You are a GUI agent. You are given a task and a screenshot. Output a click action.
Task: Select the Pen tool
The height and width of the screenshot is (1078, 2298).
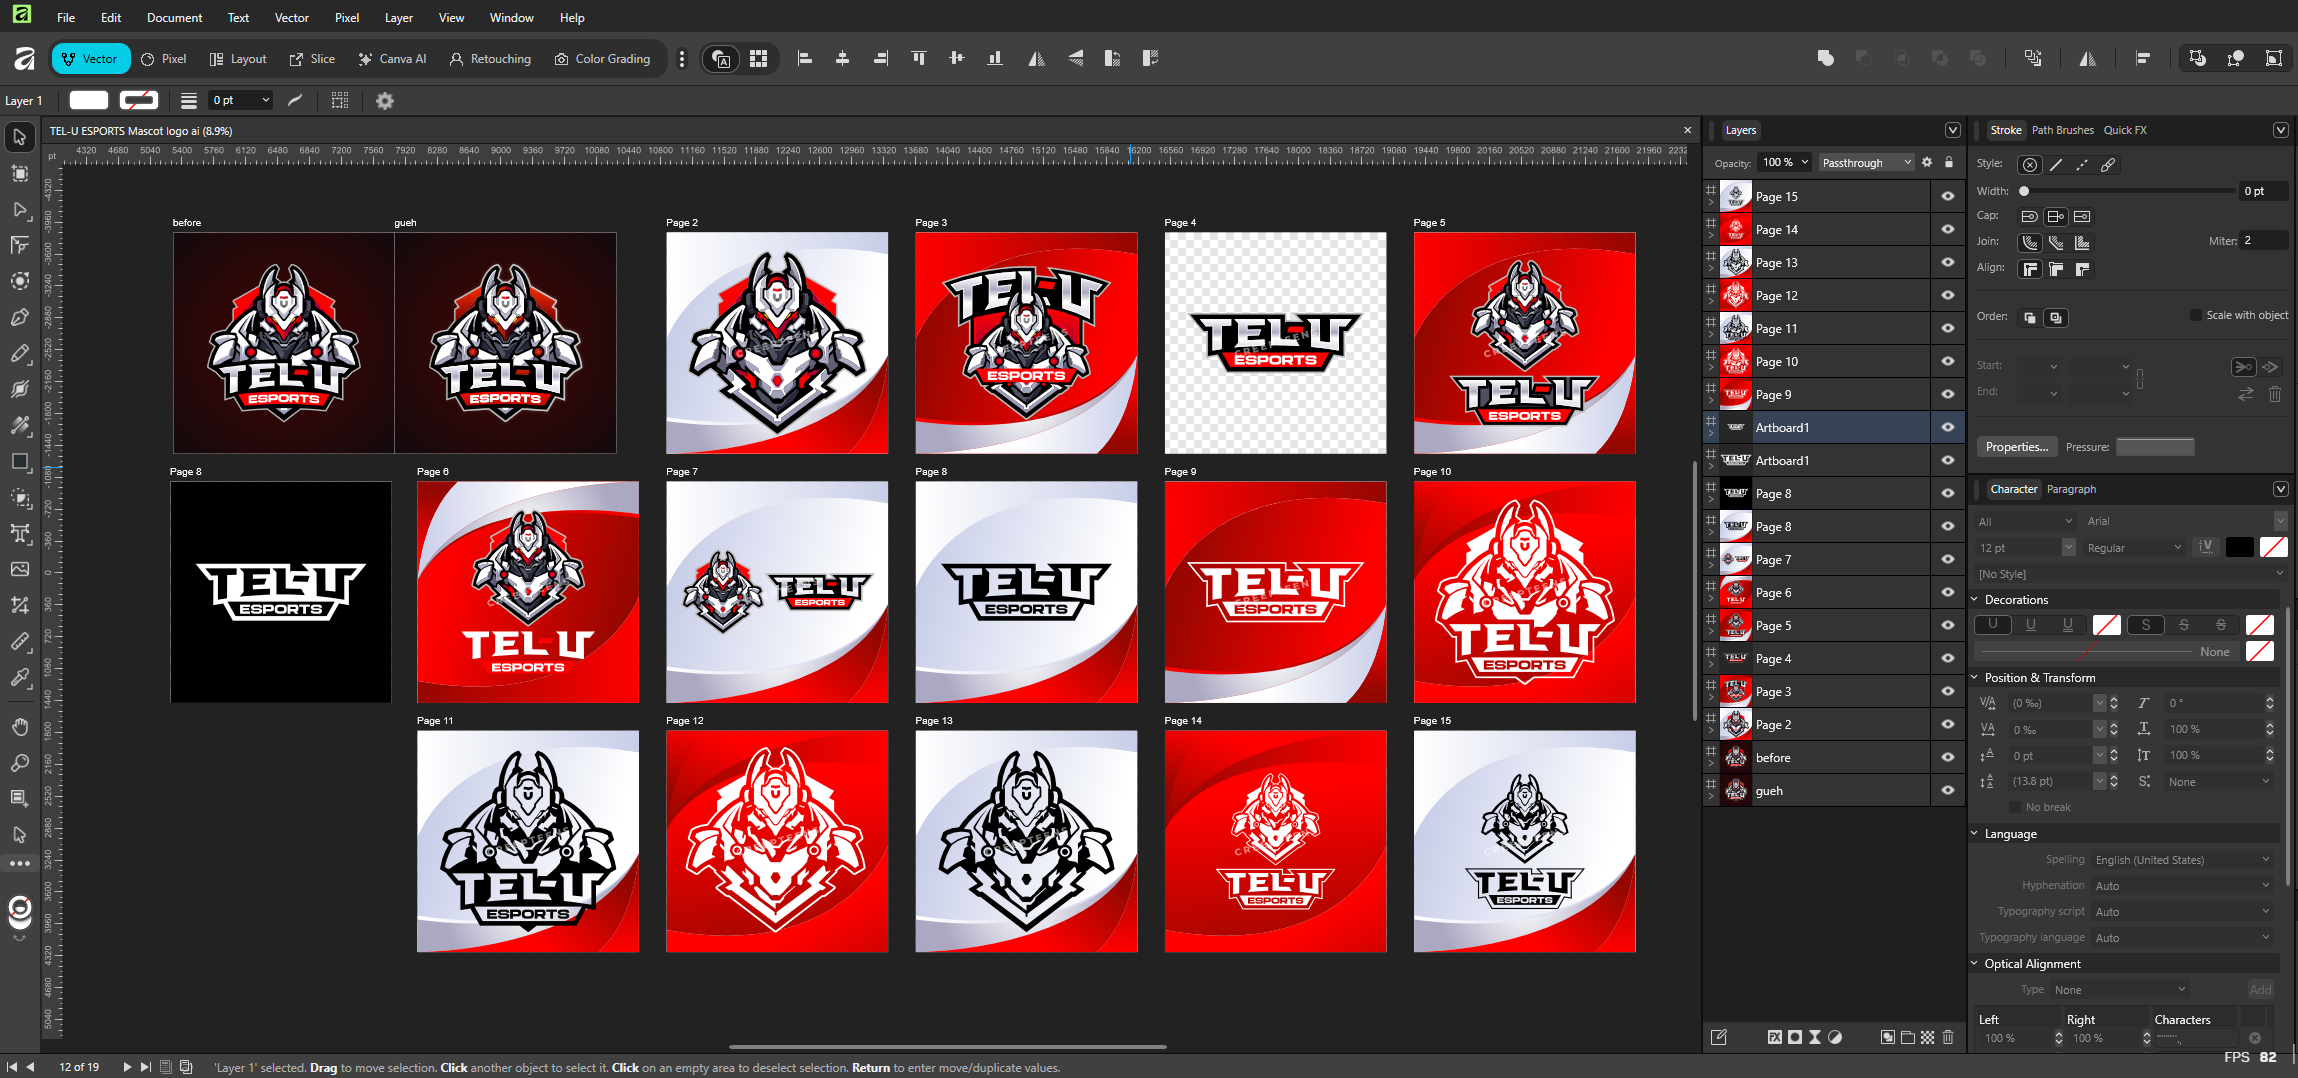20,318
